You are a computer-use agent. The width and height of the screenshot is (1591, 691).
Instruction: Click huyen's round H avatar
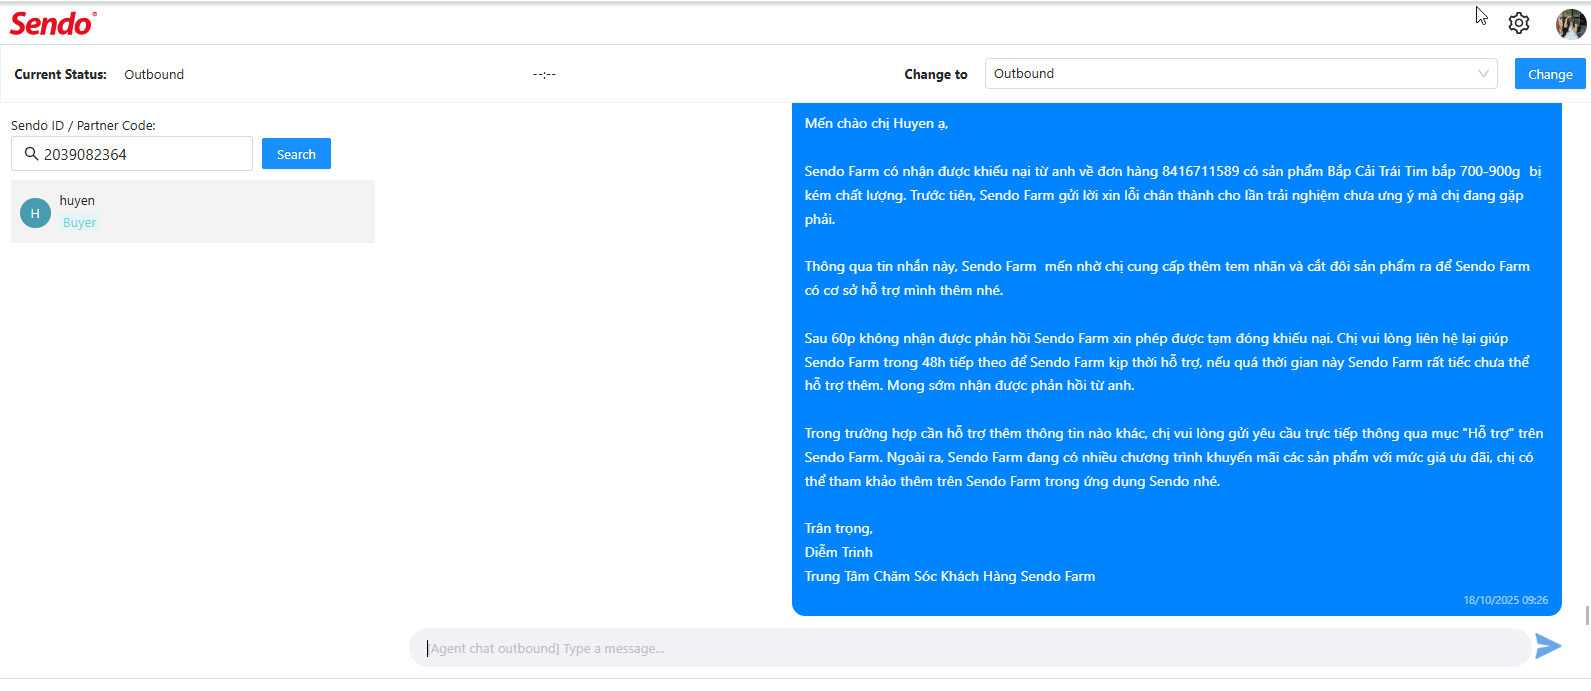click(35, 212)
